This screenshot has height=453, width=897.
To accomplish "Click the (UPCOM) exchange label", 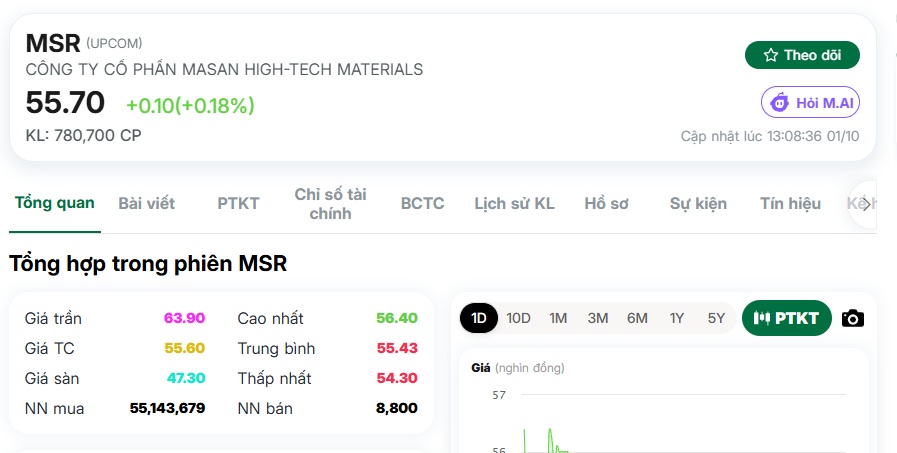I will (114, 43).
